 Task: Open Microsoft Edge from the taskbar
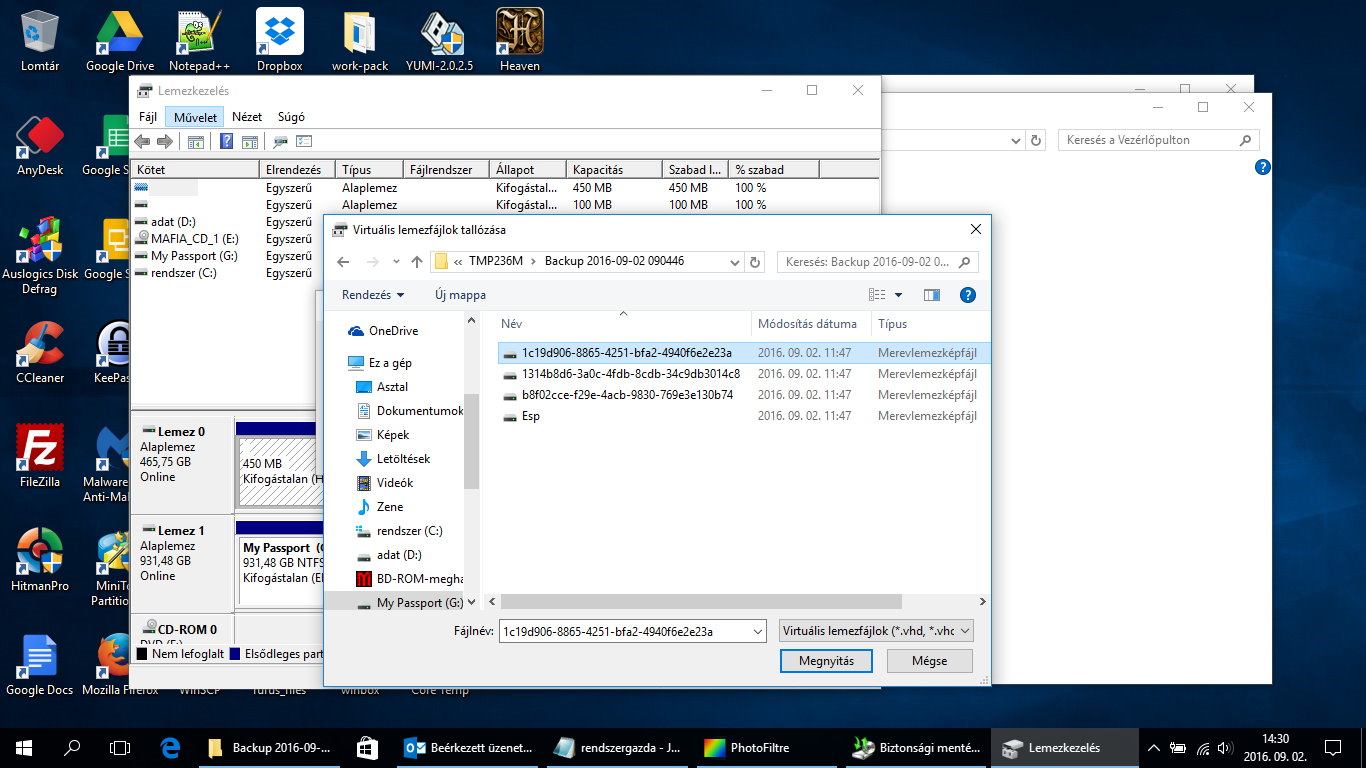170,748
